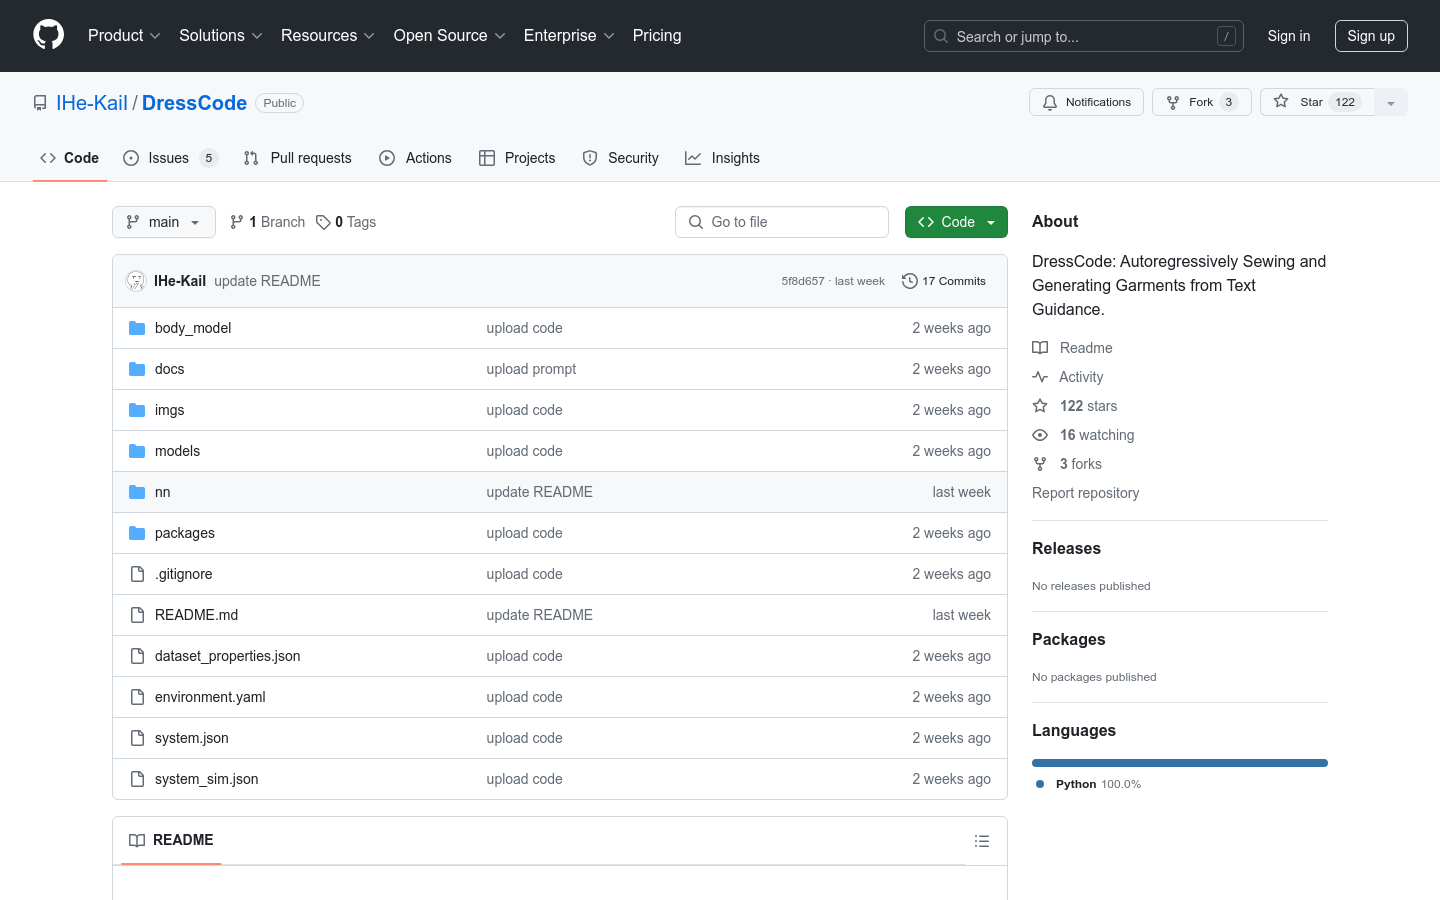View the 17 Commits link

pyautogui.click(x=944, y=281)
